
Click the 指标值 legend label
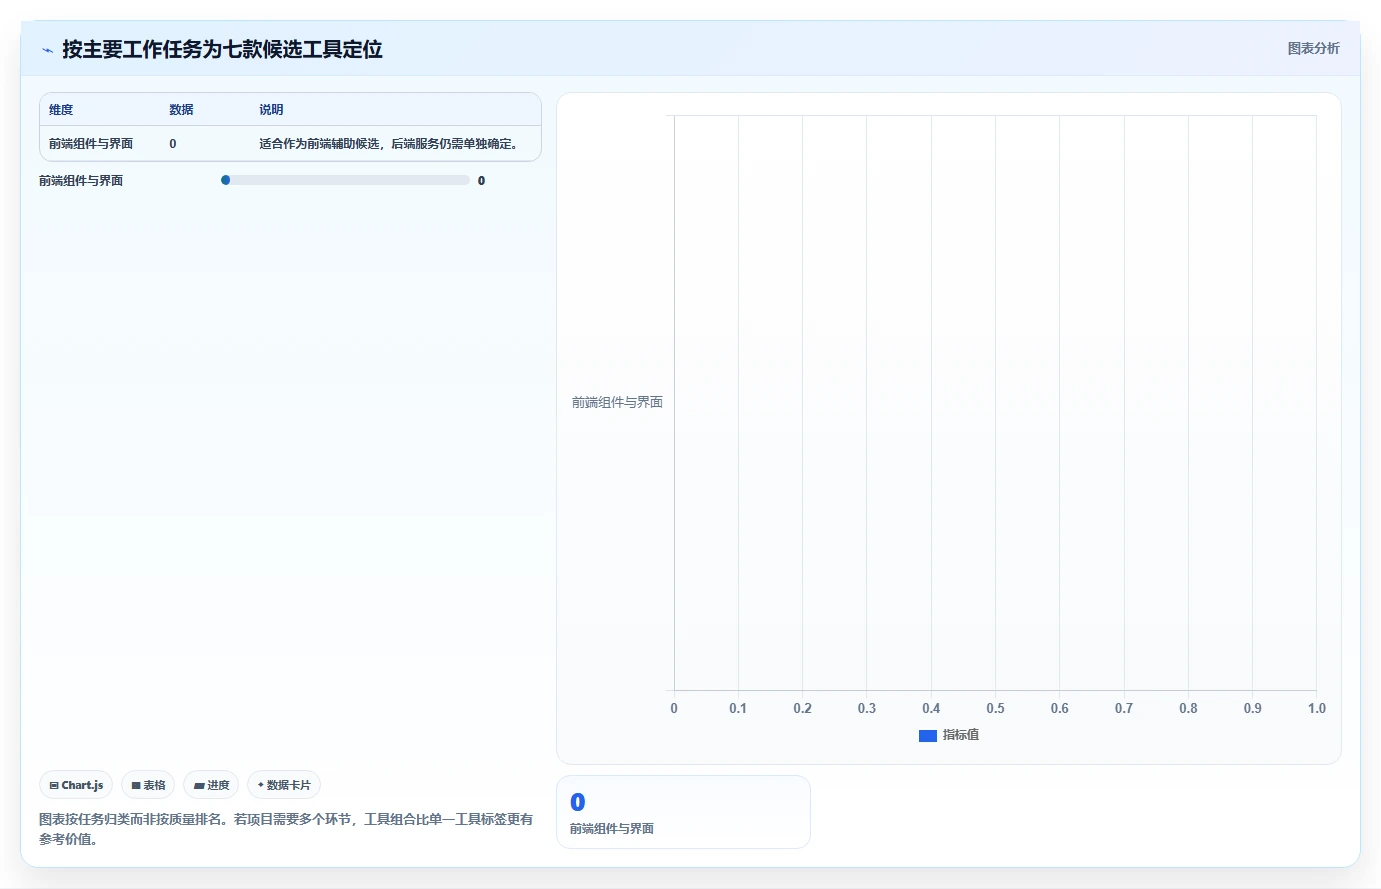[961, 735]
